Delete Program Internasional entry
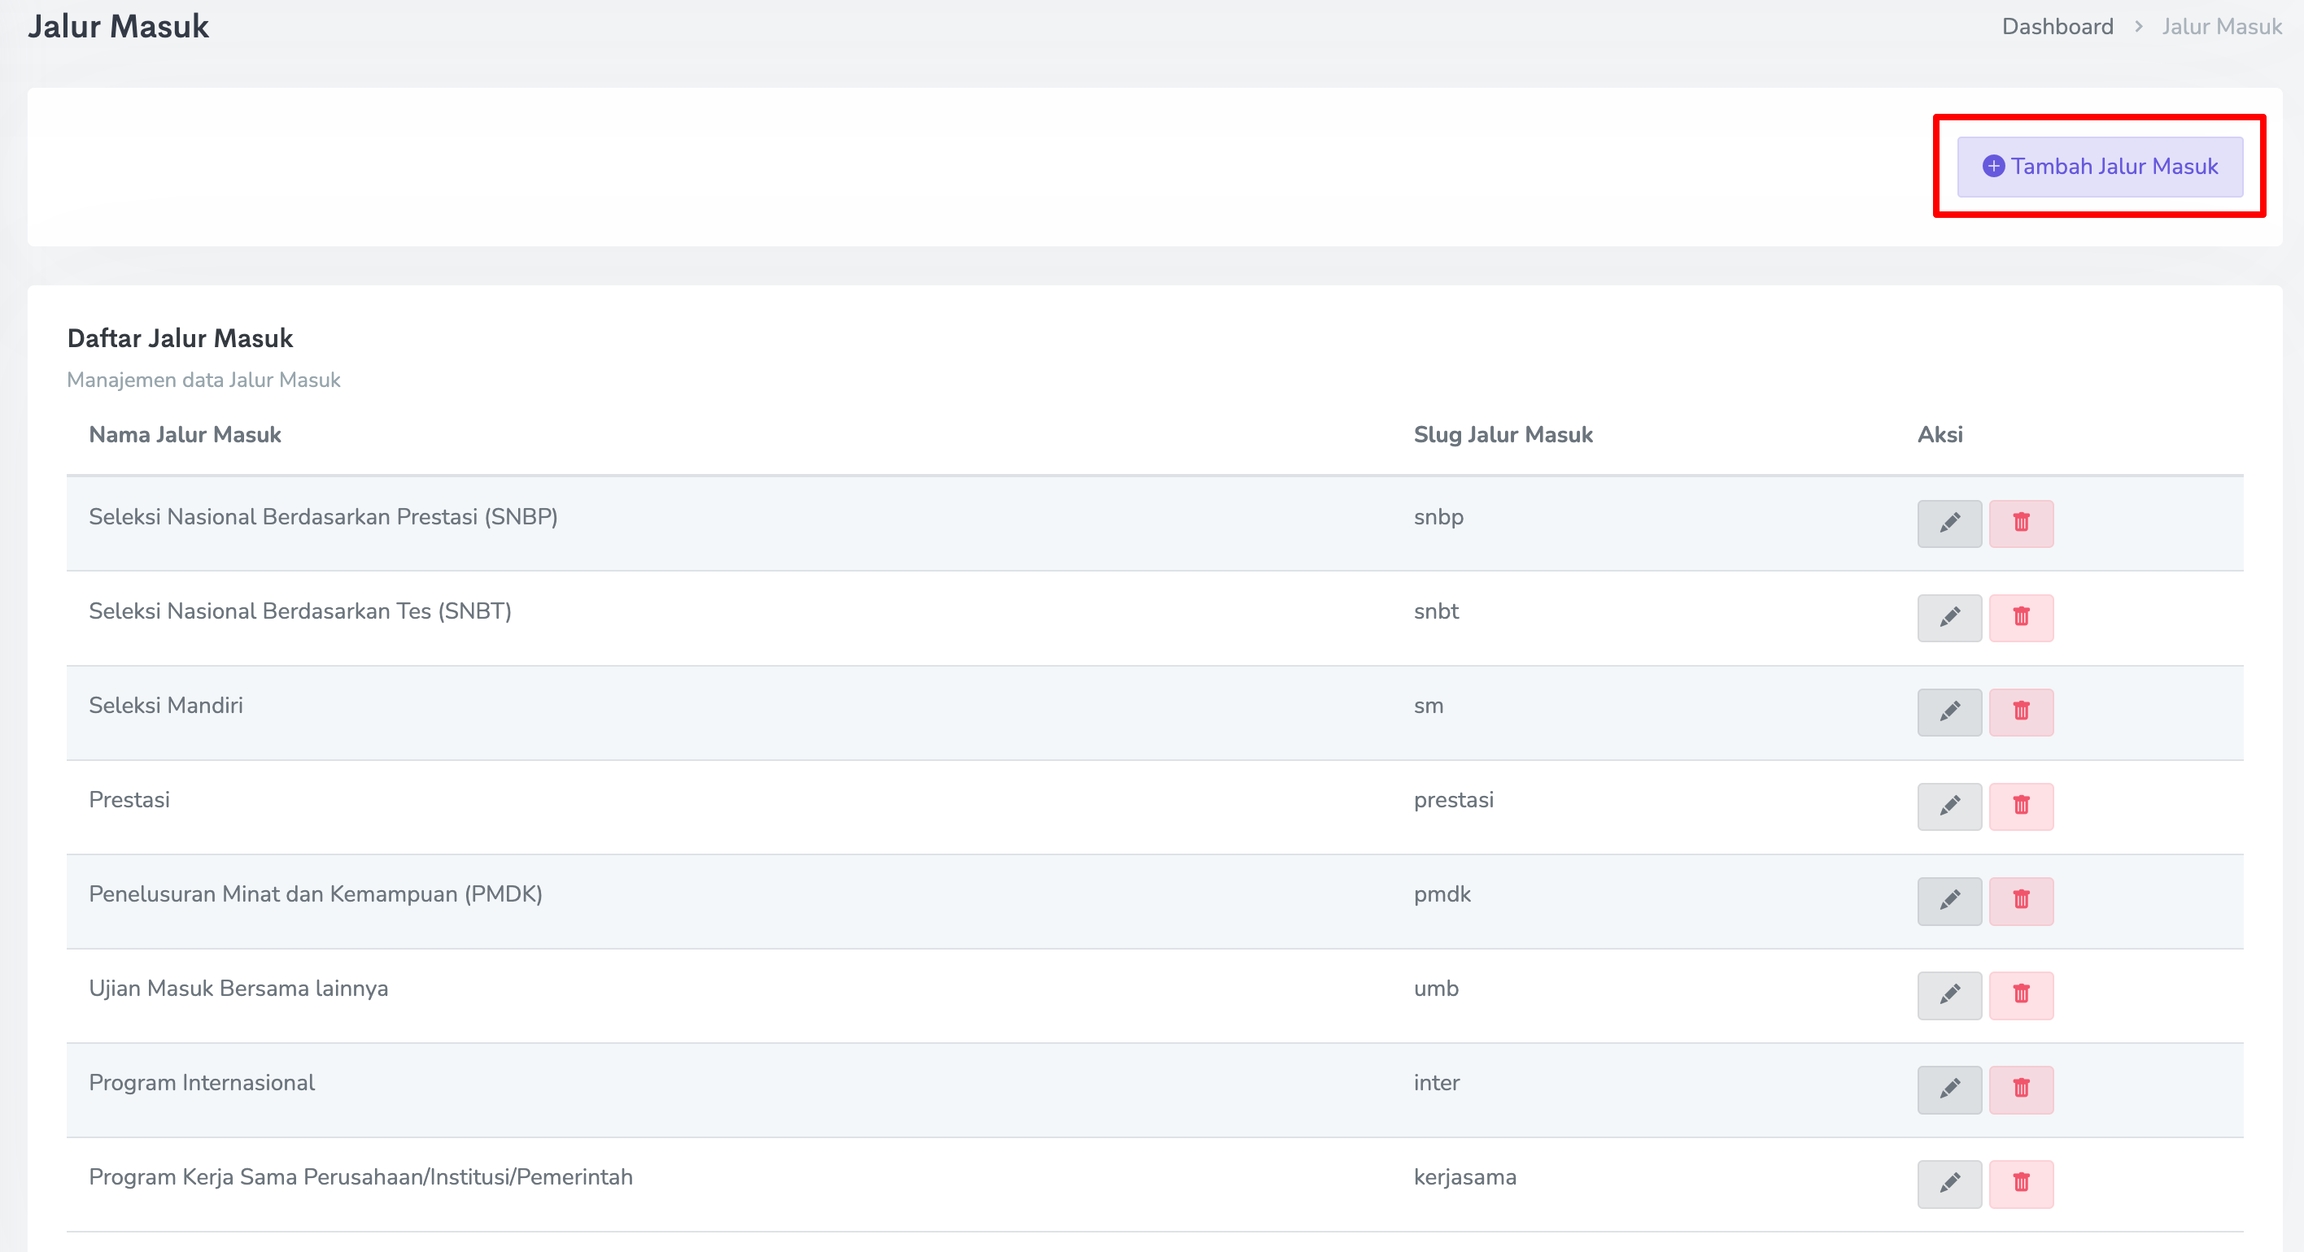The width and height of the screenshot is (2304, 1252). pyautogui.click(x=2020, y=1089)
